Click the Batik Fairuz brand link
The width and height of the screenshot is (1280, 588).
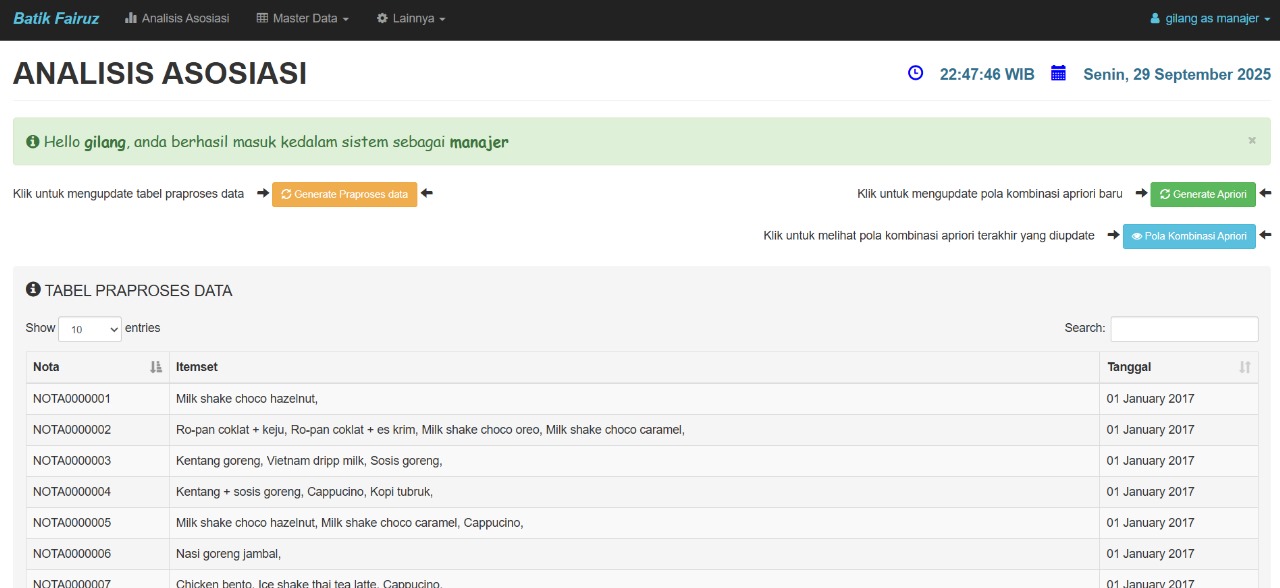[x=56, y=19]
